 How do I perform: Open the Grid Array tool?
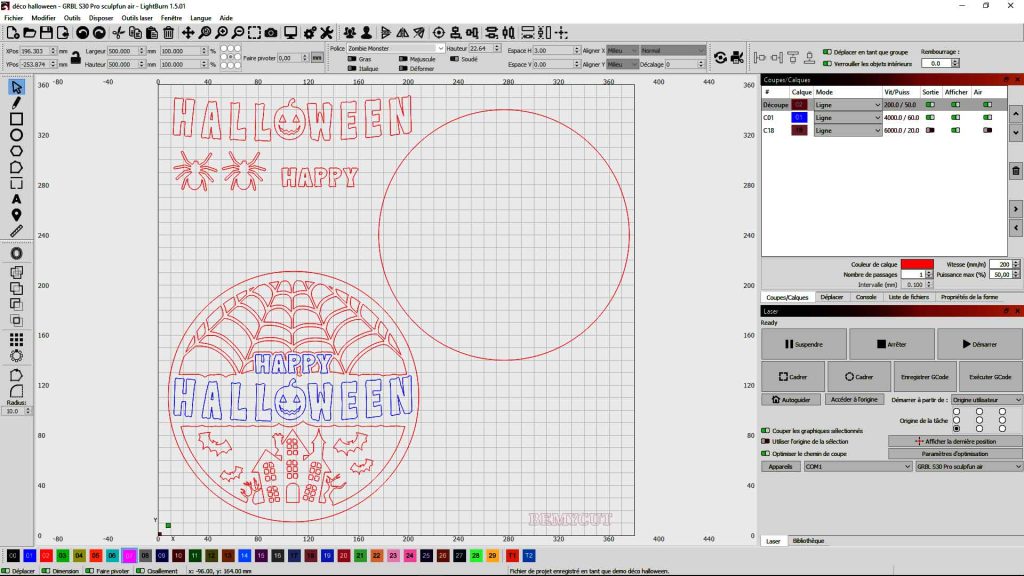click(16, 340)
